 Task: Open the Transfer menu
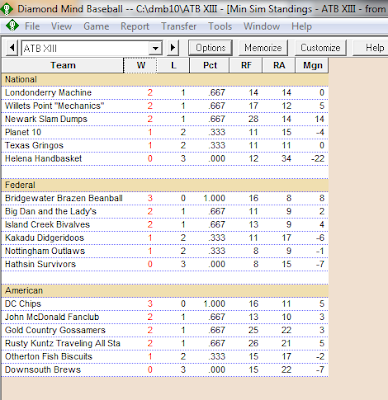[x=179, y=26]
